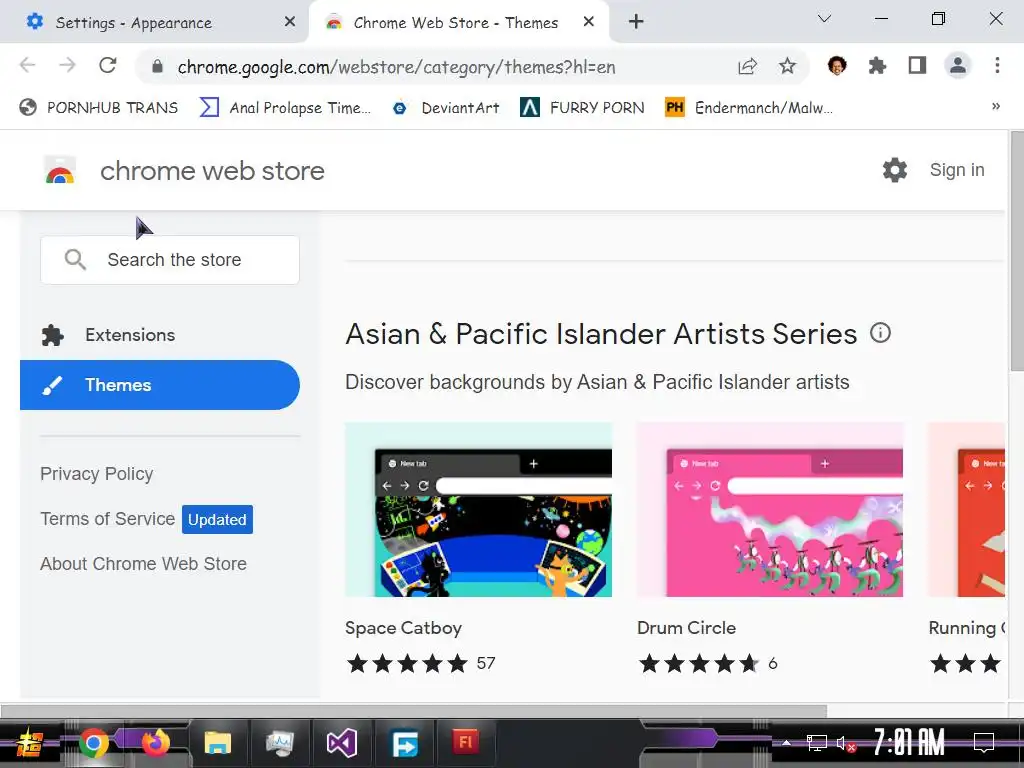The image size is (1024, 768).
Task: Click in the Search the store field
Action: point(170,260)
